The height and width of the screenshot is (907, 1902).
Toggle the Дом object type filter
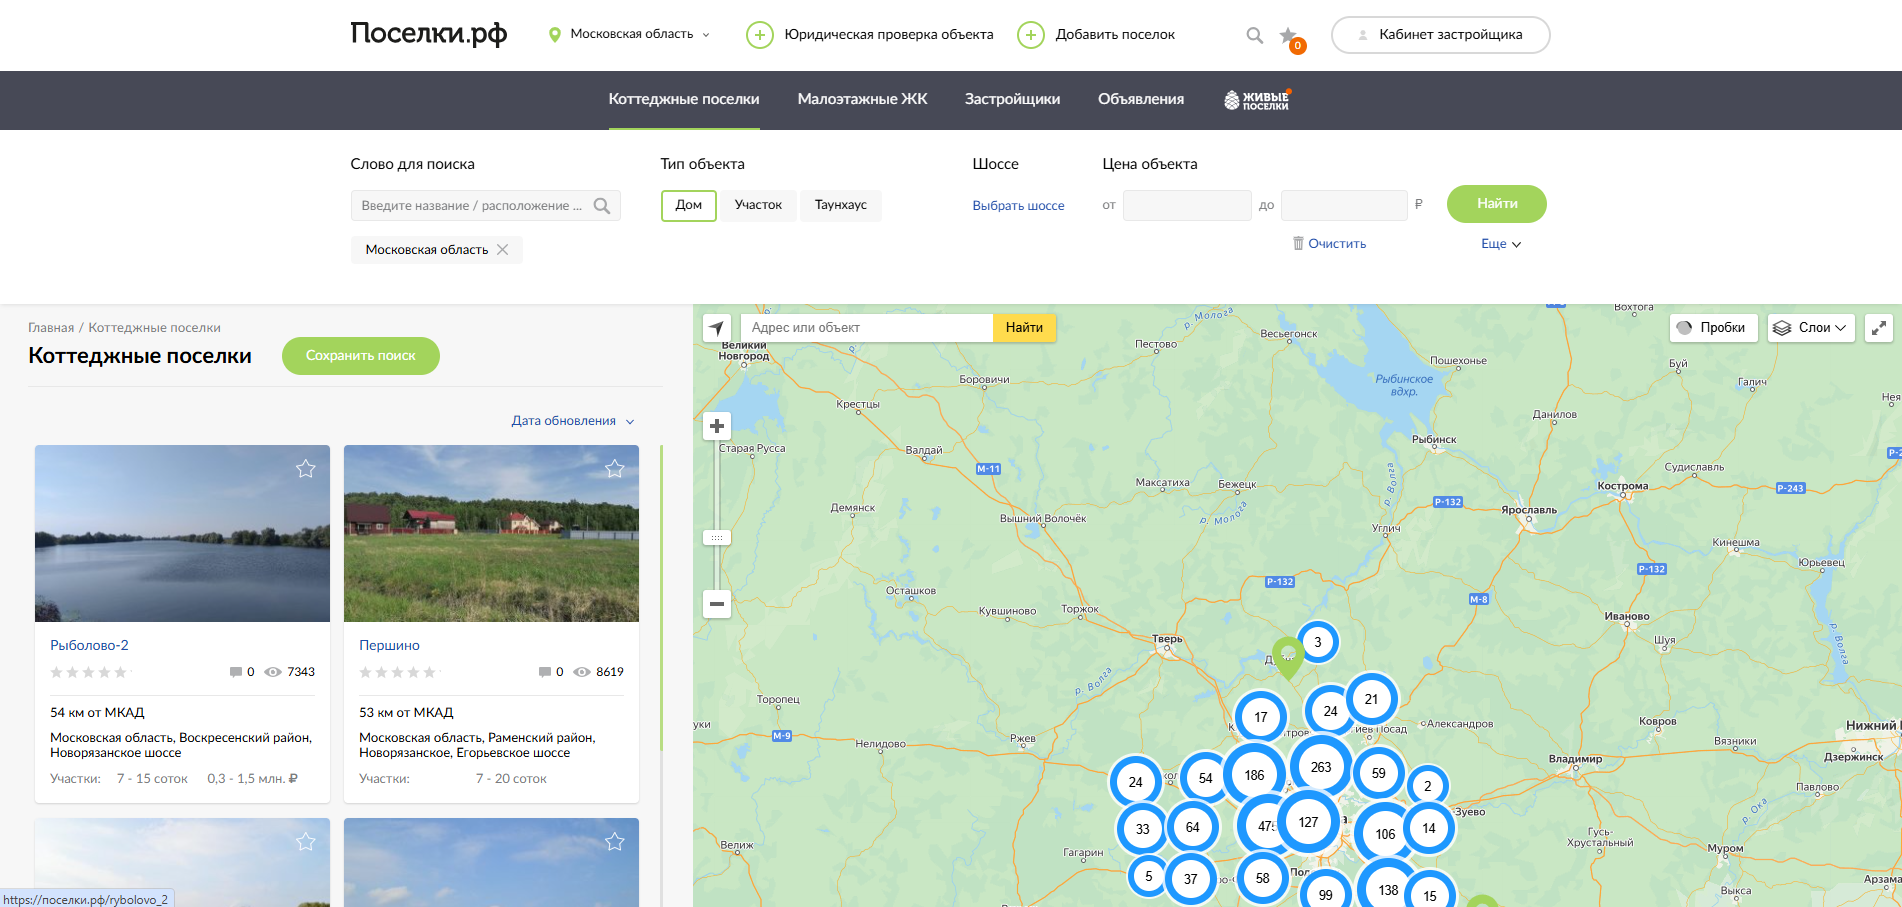pos(689,205)
